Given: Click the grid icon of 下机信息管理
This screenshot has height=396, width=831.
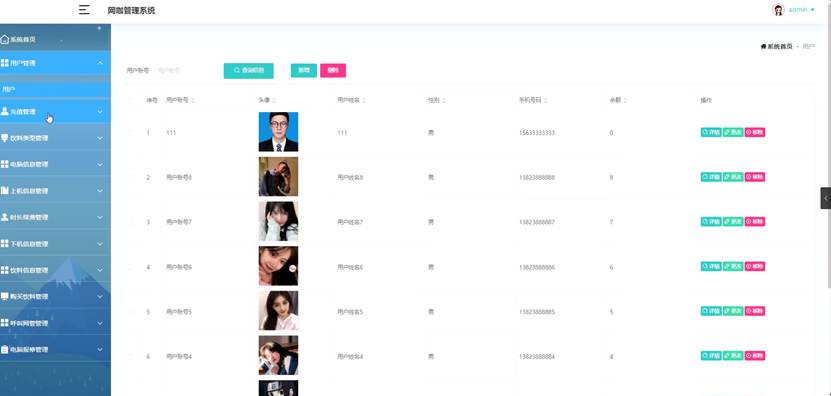Looking at the screenshot, I should tap(5, 244).
